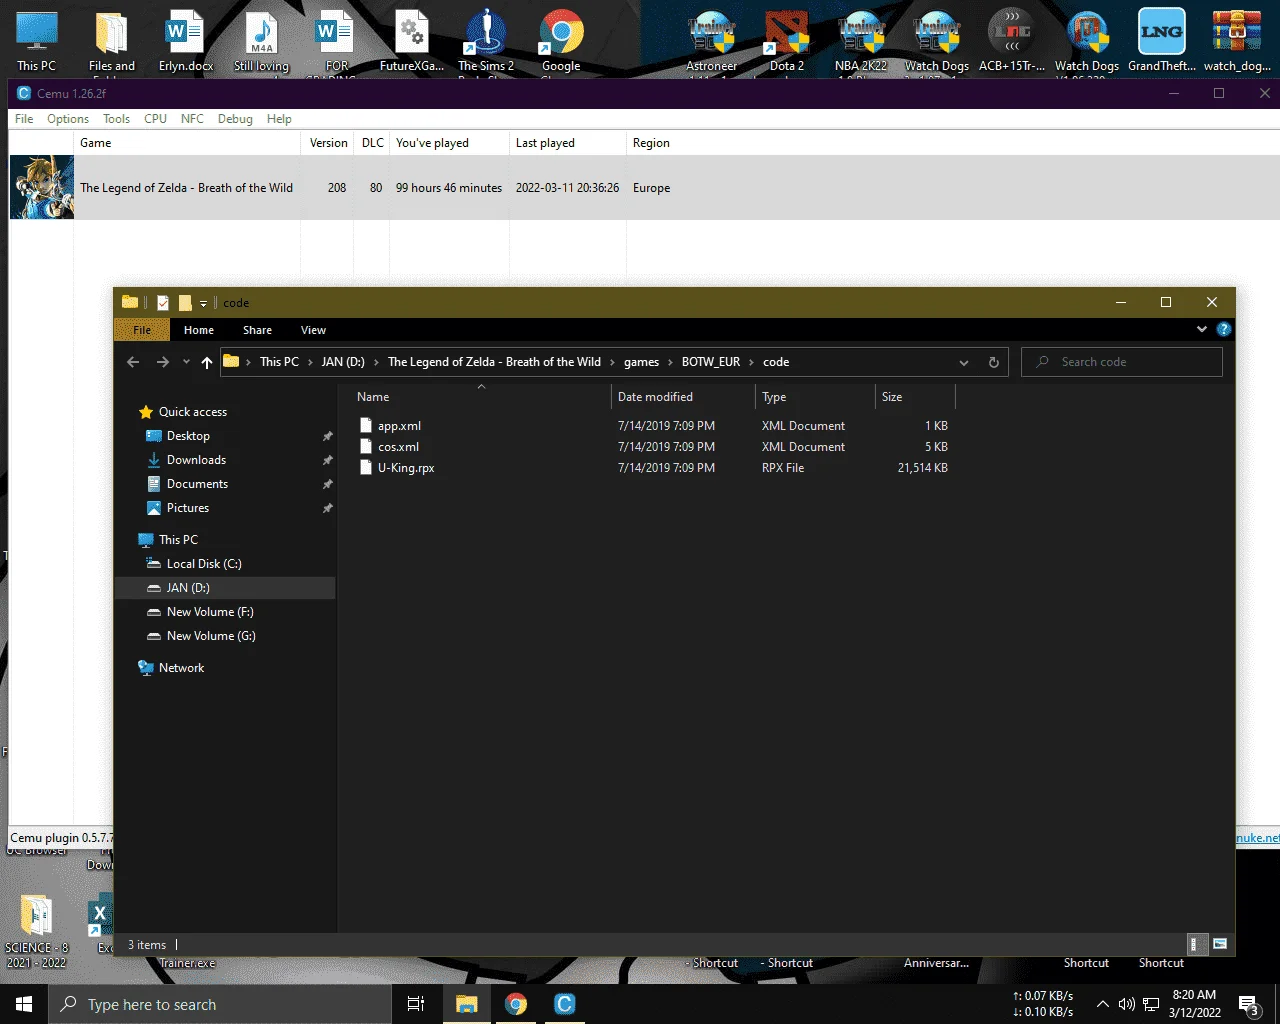
Task: Open Cemu Debug menu
Action: [235, 118]
